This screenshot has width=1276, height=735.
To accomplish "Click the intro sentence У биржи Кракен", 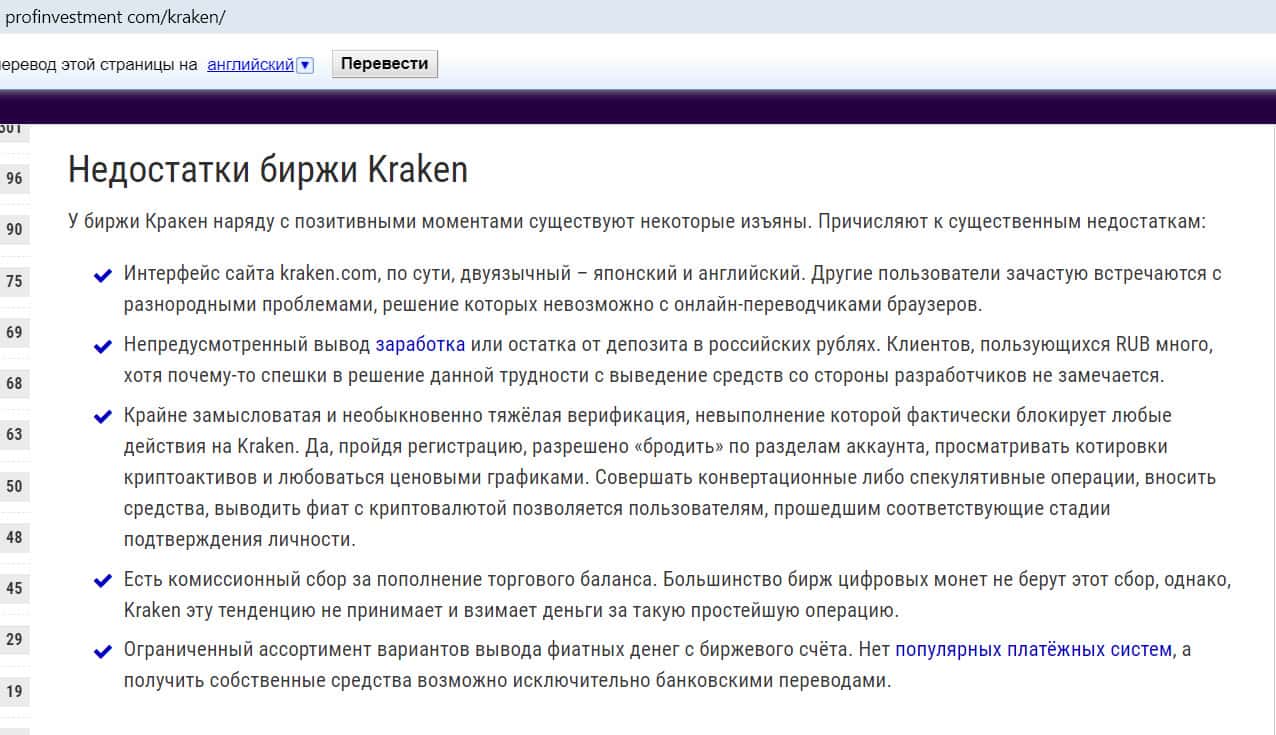I will tap(637, 221).
